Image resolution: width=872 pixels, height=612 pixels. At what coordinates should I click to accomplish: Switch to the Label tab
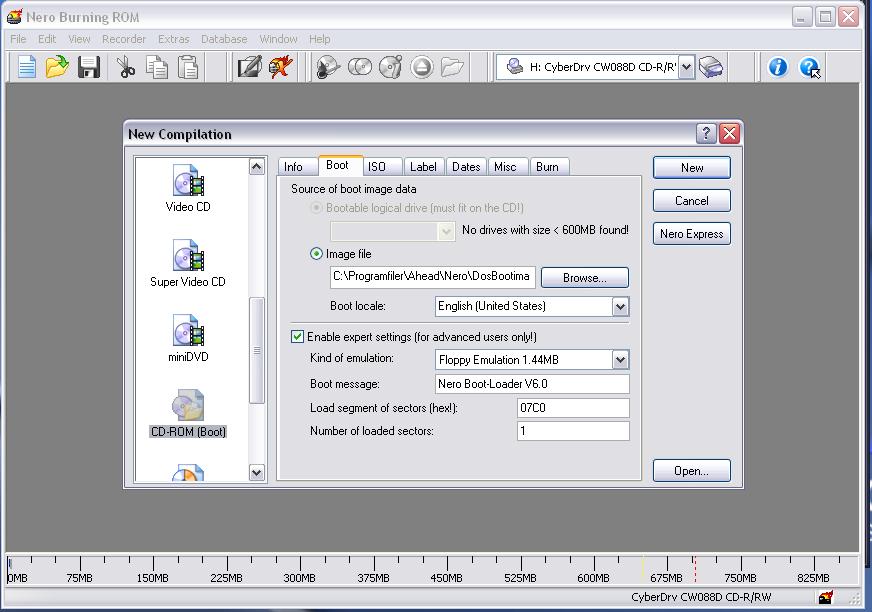[424, 167]
